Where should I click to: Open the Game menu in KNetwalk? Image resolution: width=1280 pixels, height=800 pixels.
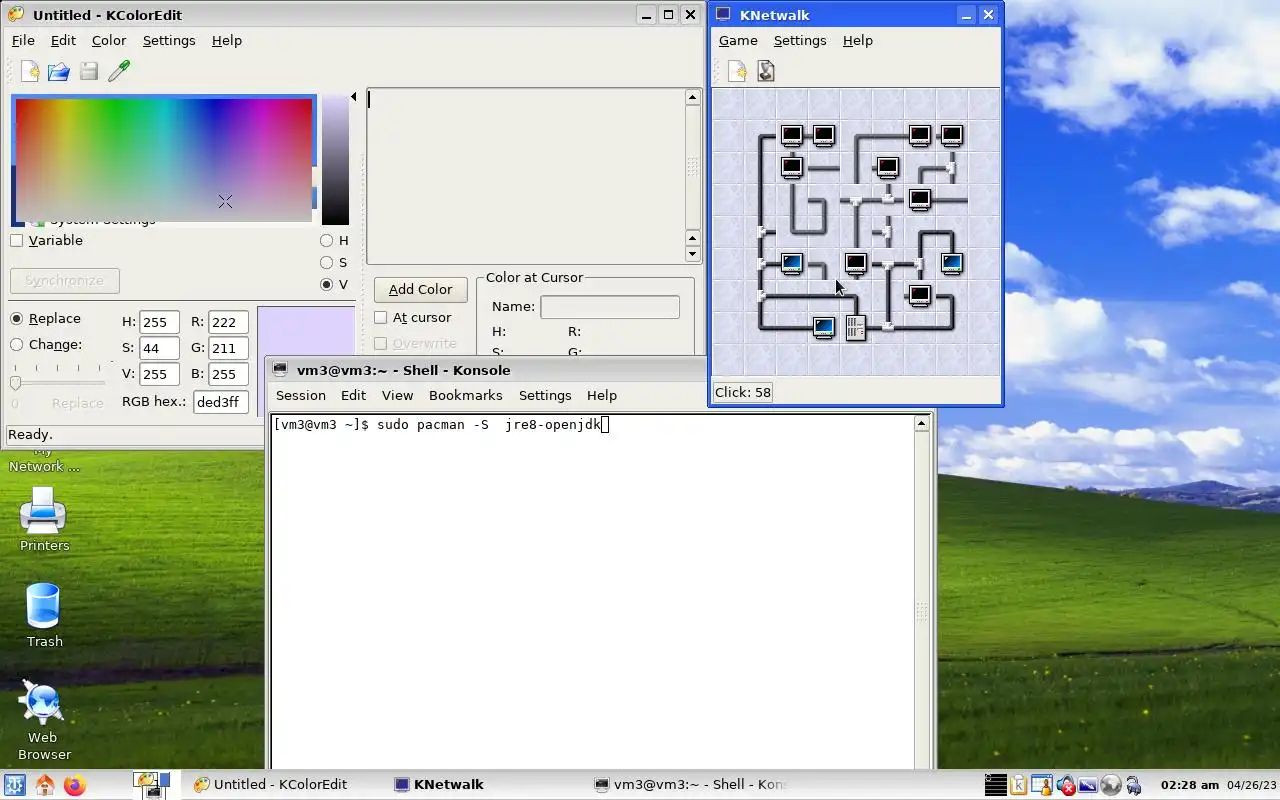tap(738, 41)
